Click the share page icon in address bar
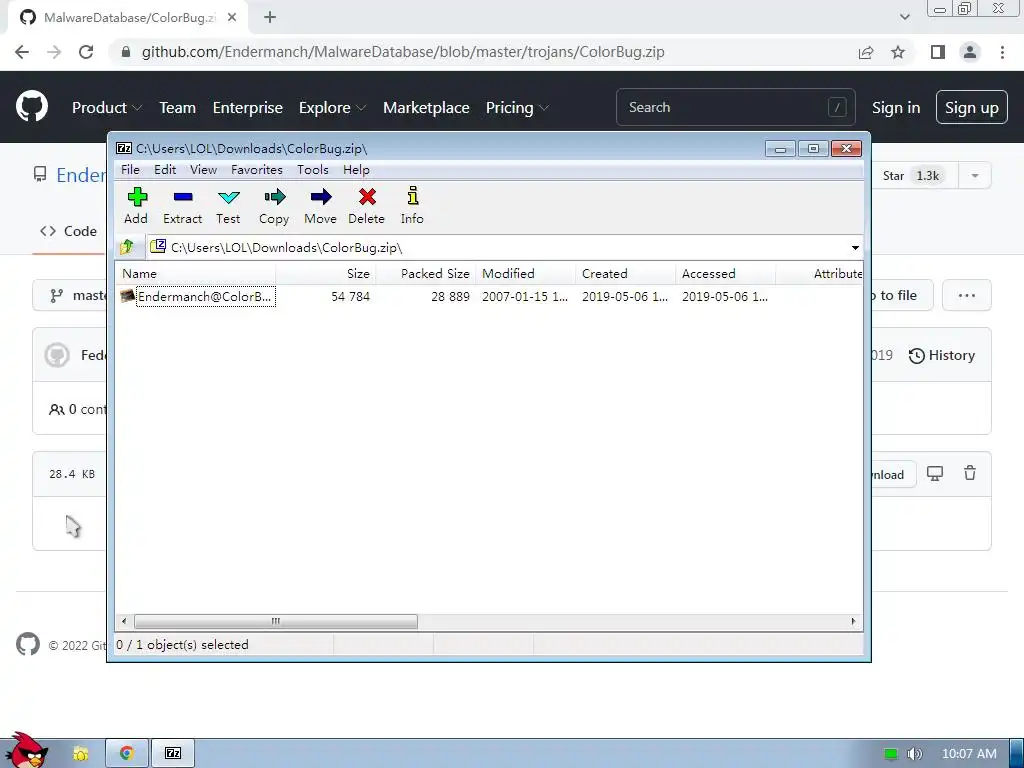This screenshot has height=768, width=1024. 866,52
